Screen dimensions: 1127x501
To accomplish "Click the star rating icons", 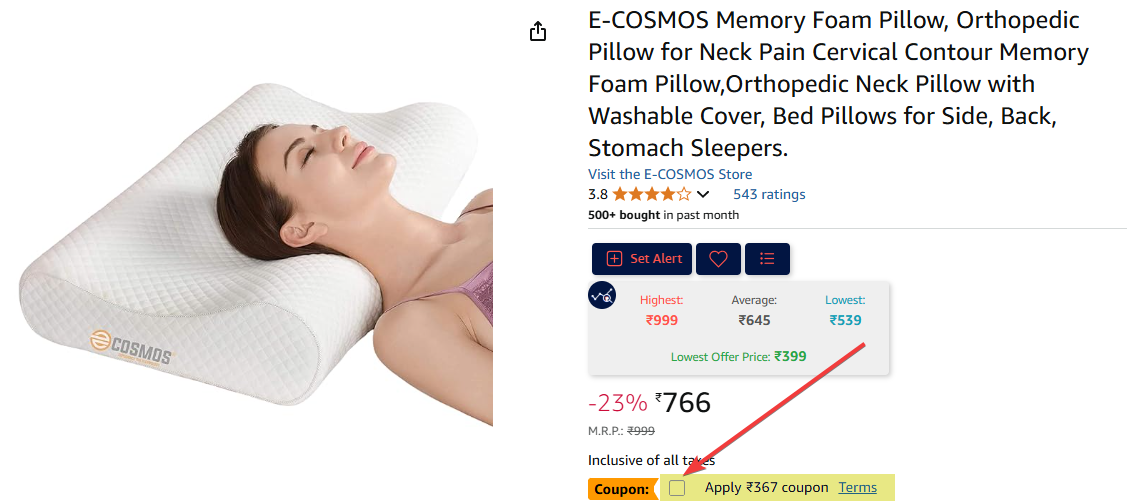I will tap(652, 194).
